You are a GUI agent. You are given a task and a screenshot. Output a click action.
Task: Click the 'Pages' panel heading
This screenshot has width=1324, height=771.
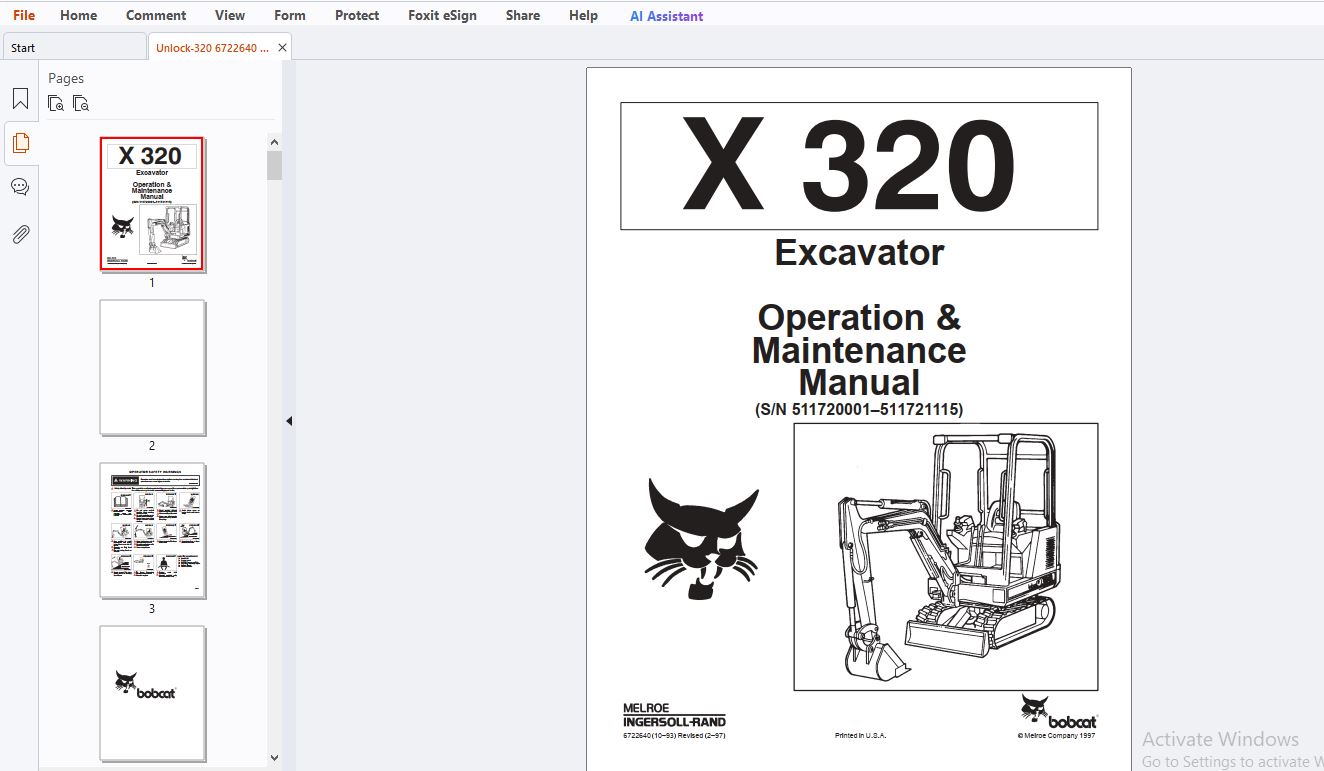coord(66,78)
